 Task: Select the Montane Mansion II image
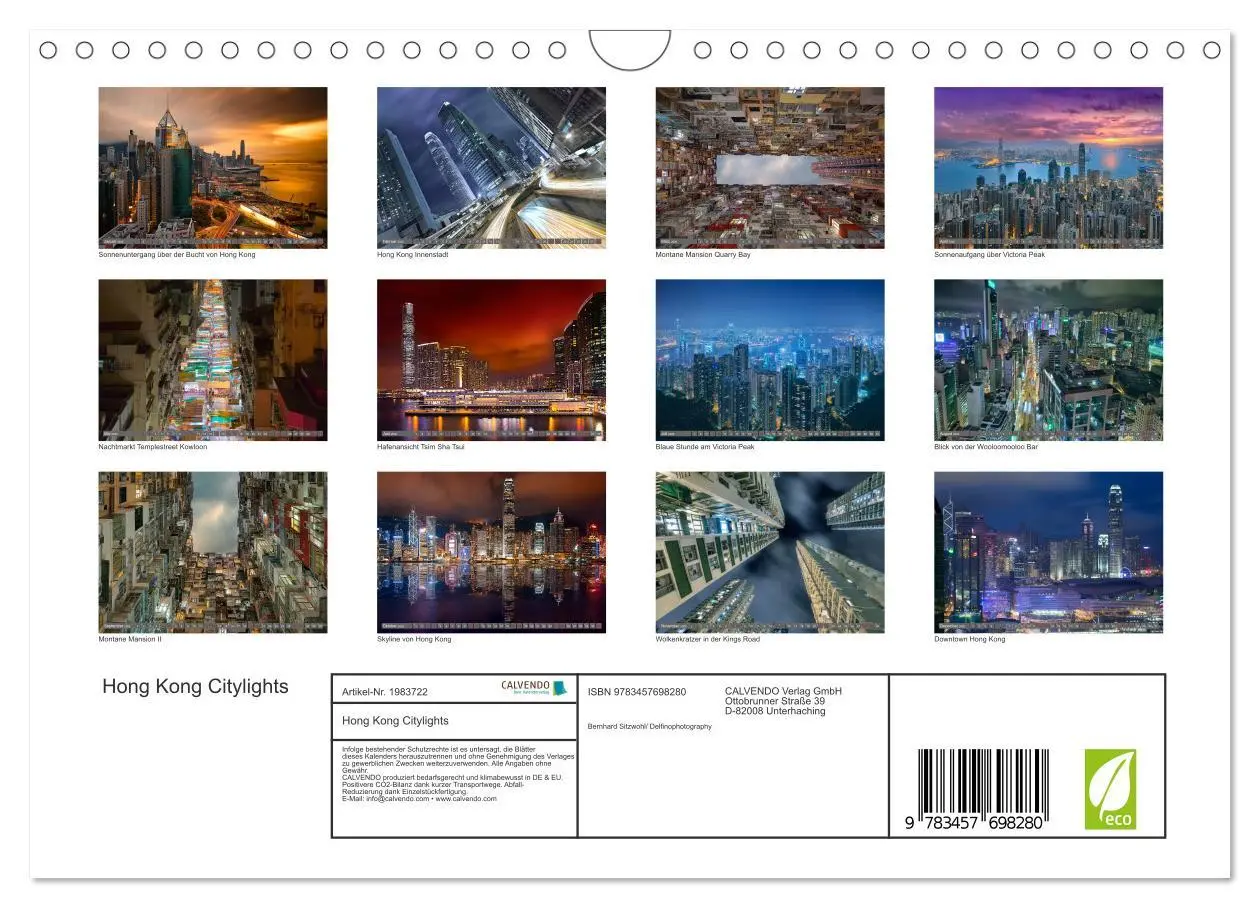click(212, 552)
